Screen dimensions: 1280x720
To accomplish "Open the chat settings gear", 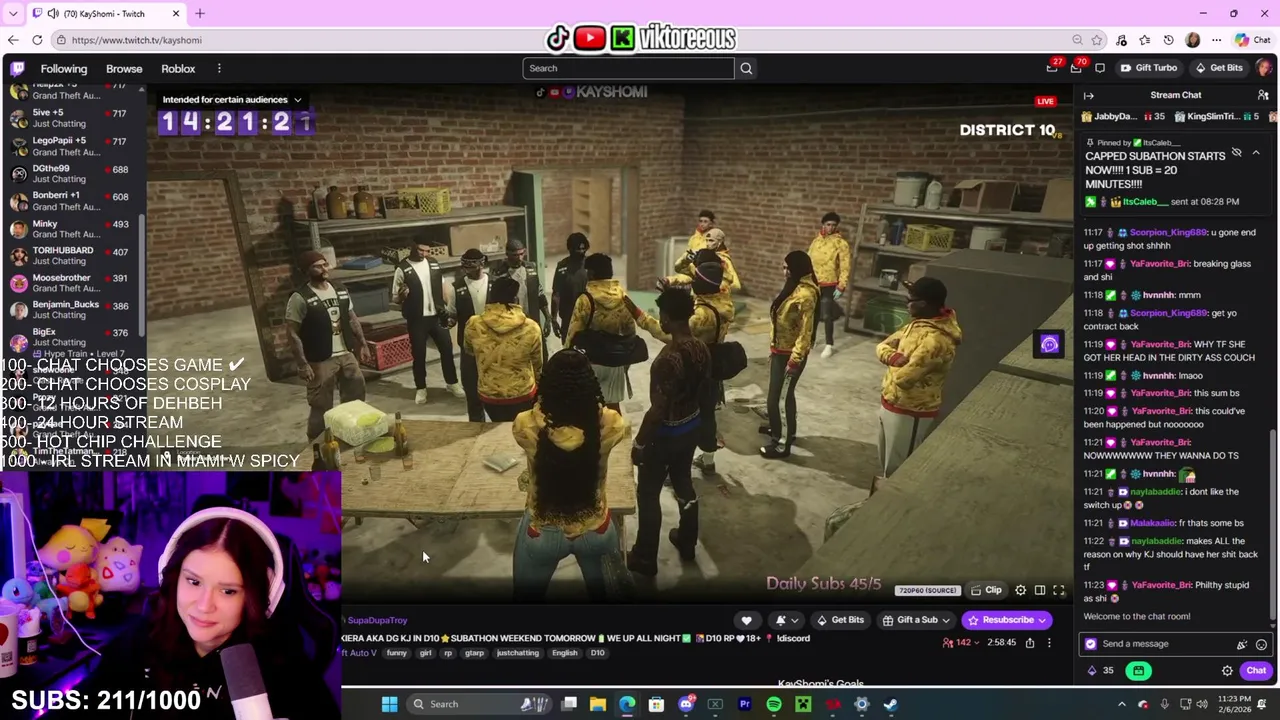I will 1227,671.
